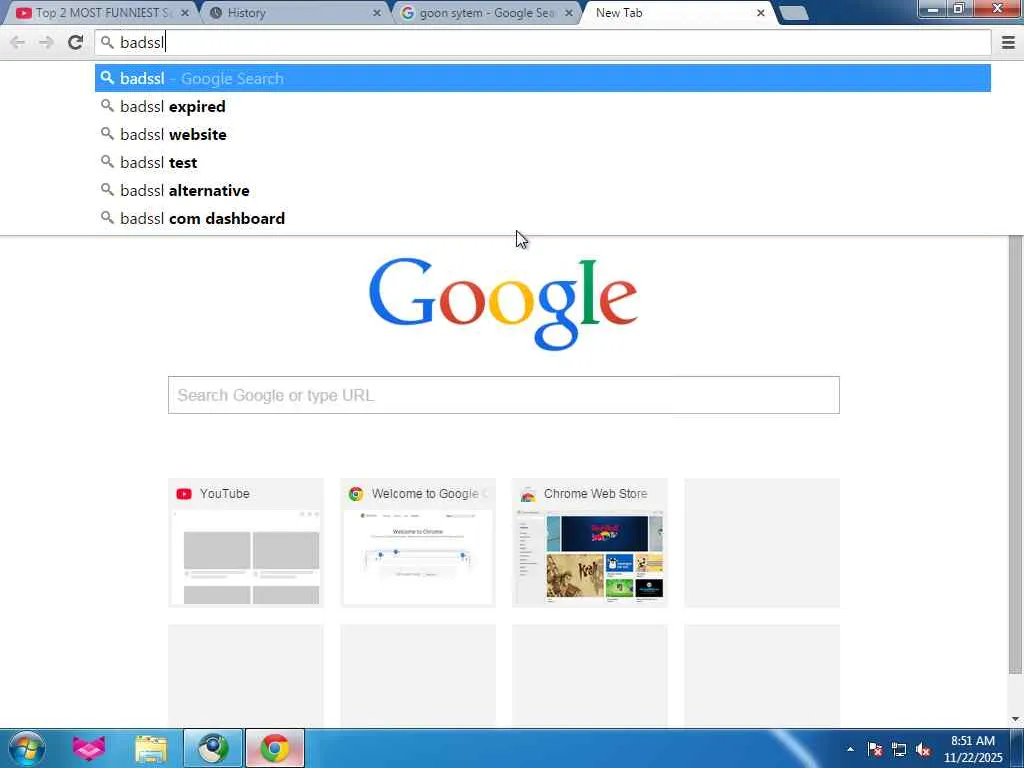Click the Chrome favicon on Welcome tile
Screen dimensions: 1024x768
tap(356, 494)
